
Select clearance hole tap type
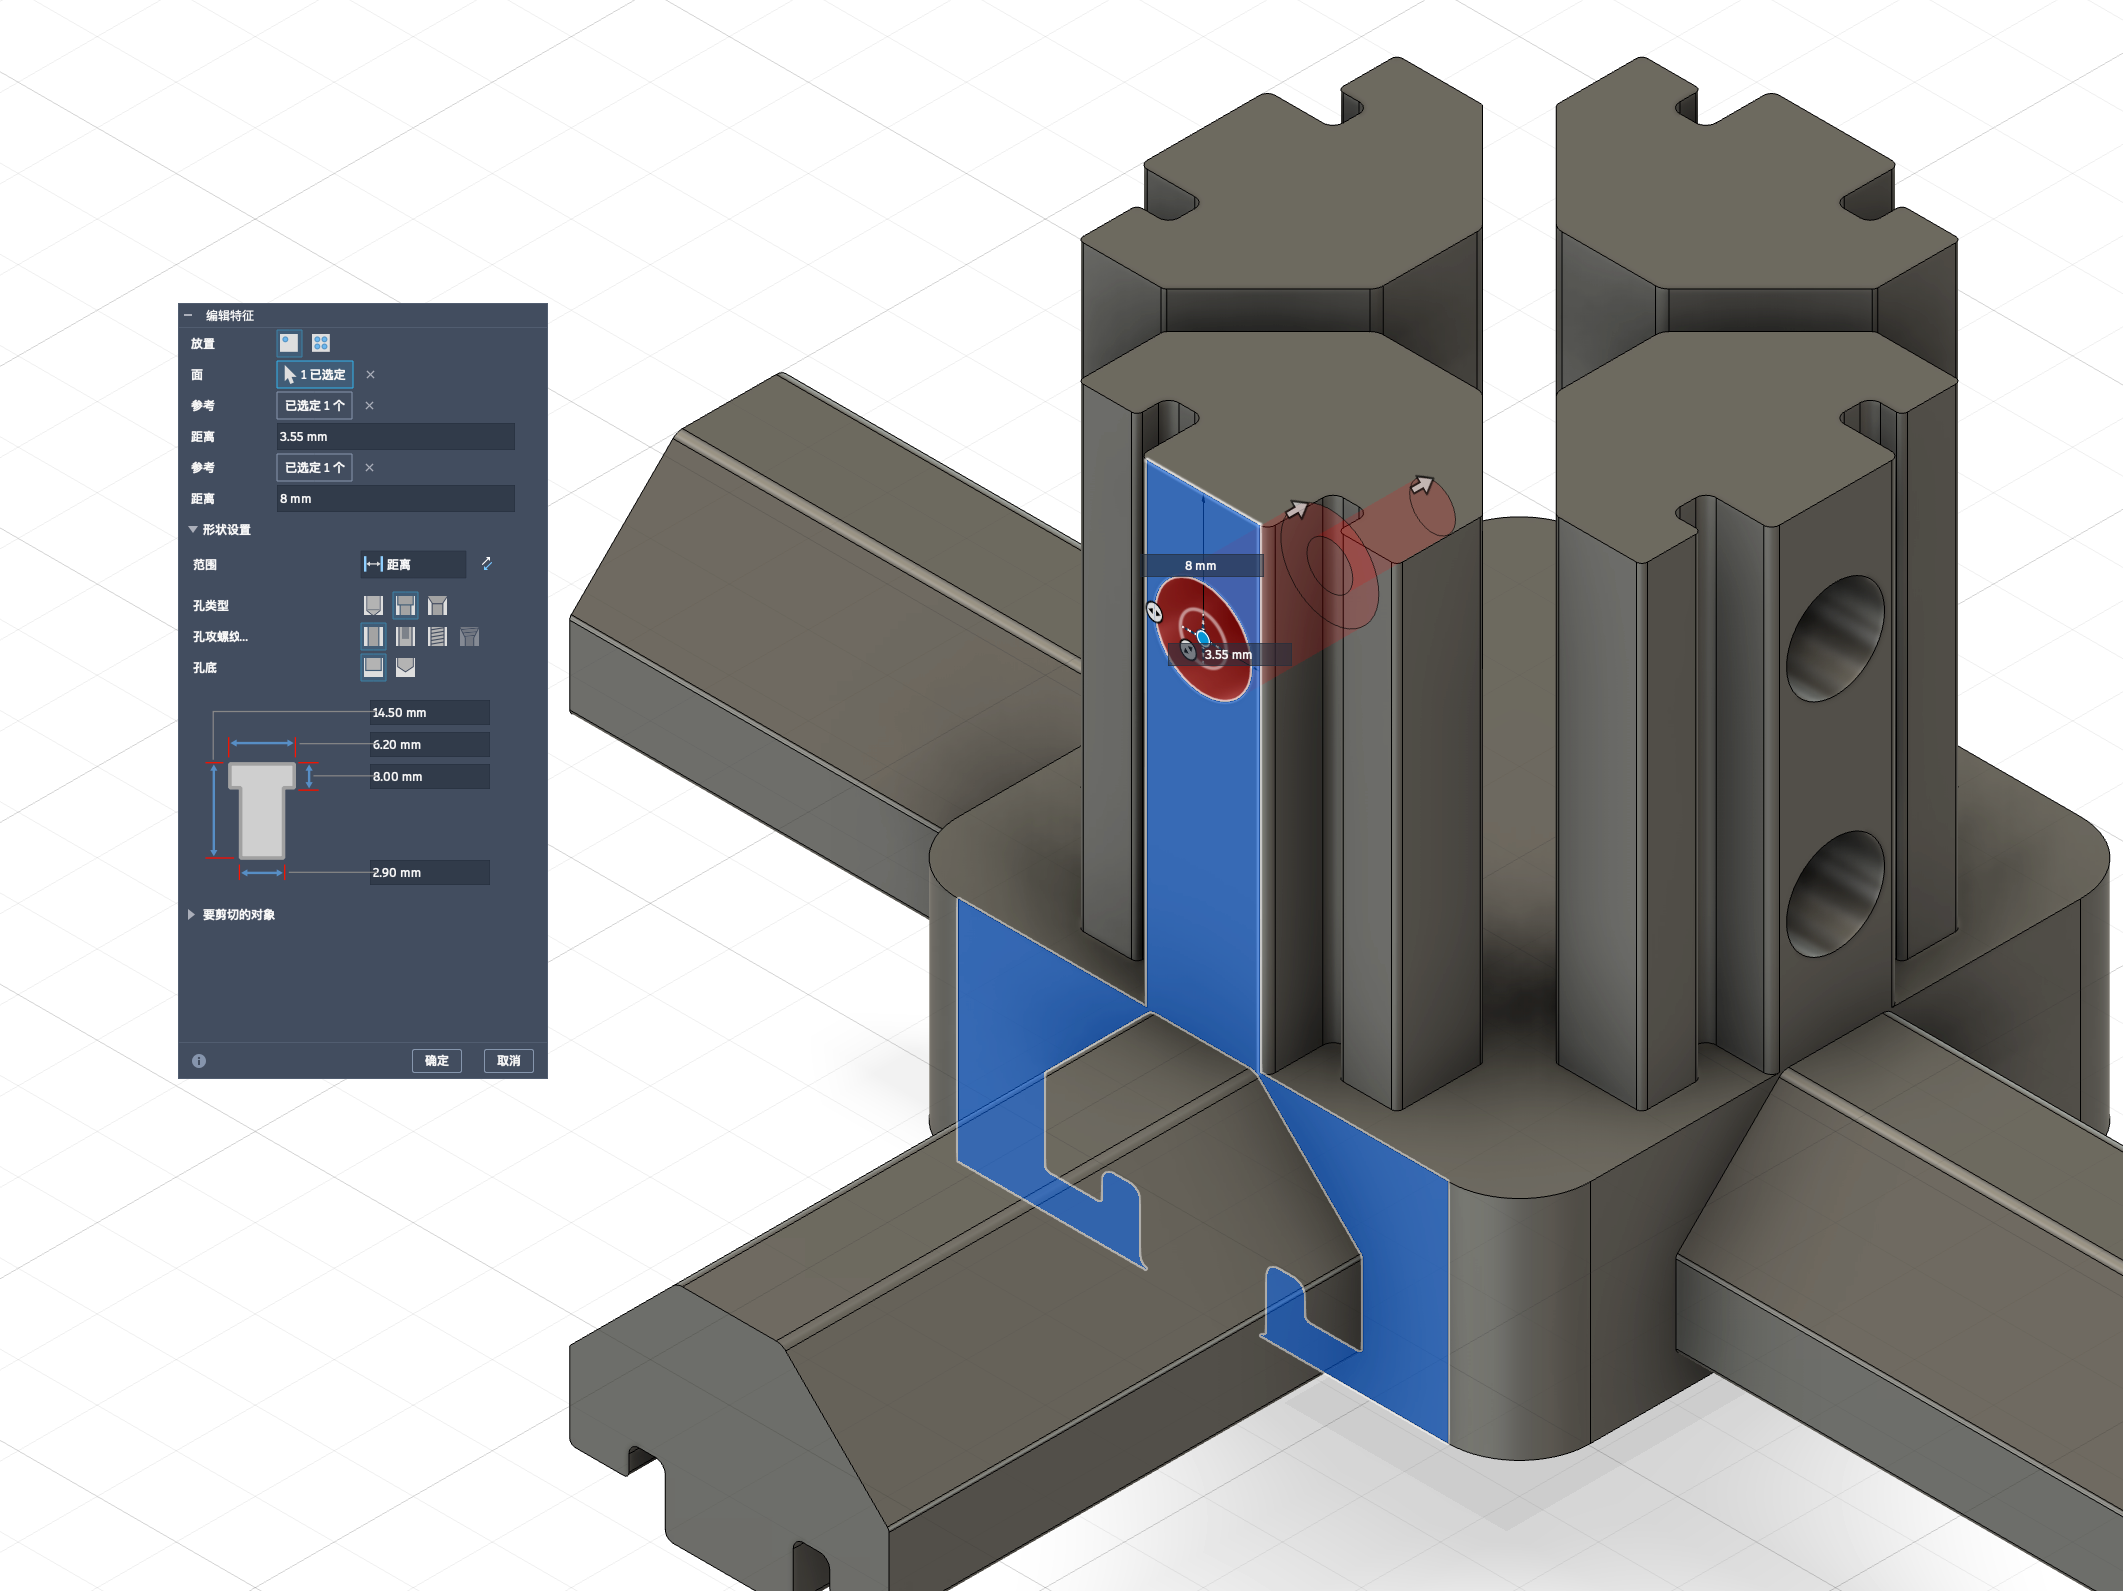coord(405,637)
